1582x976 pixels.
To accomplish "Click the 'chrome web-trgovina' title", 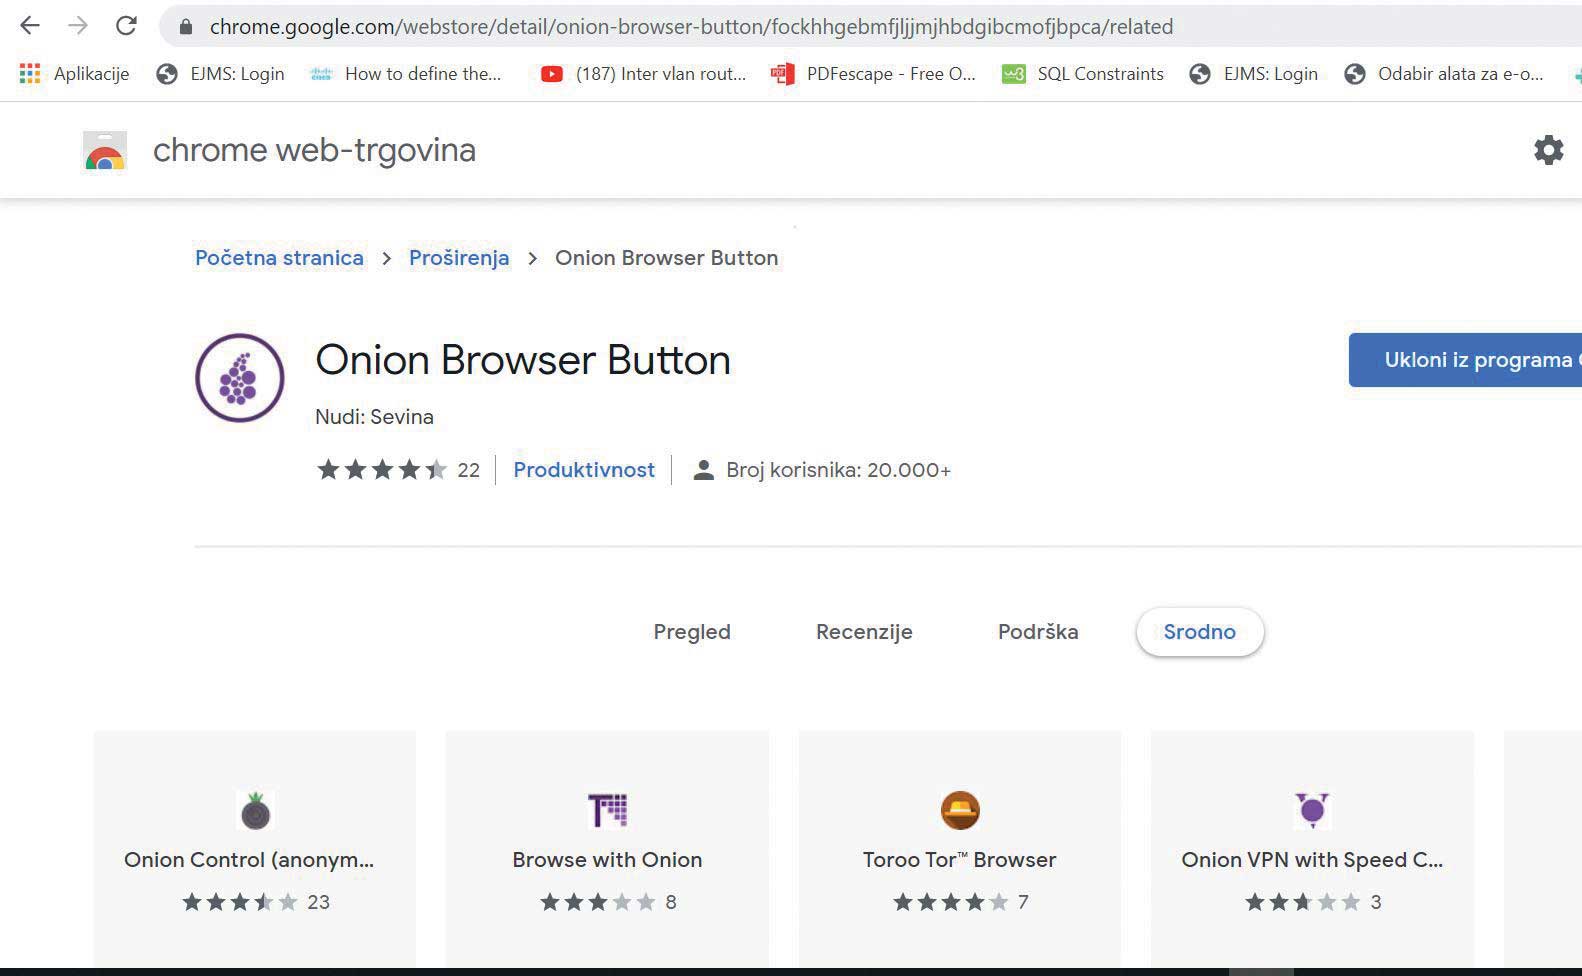I will pyautogui.click(x=314, y=150).
